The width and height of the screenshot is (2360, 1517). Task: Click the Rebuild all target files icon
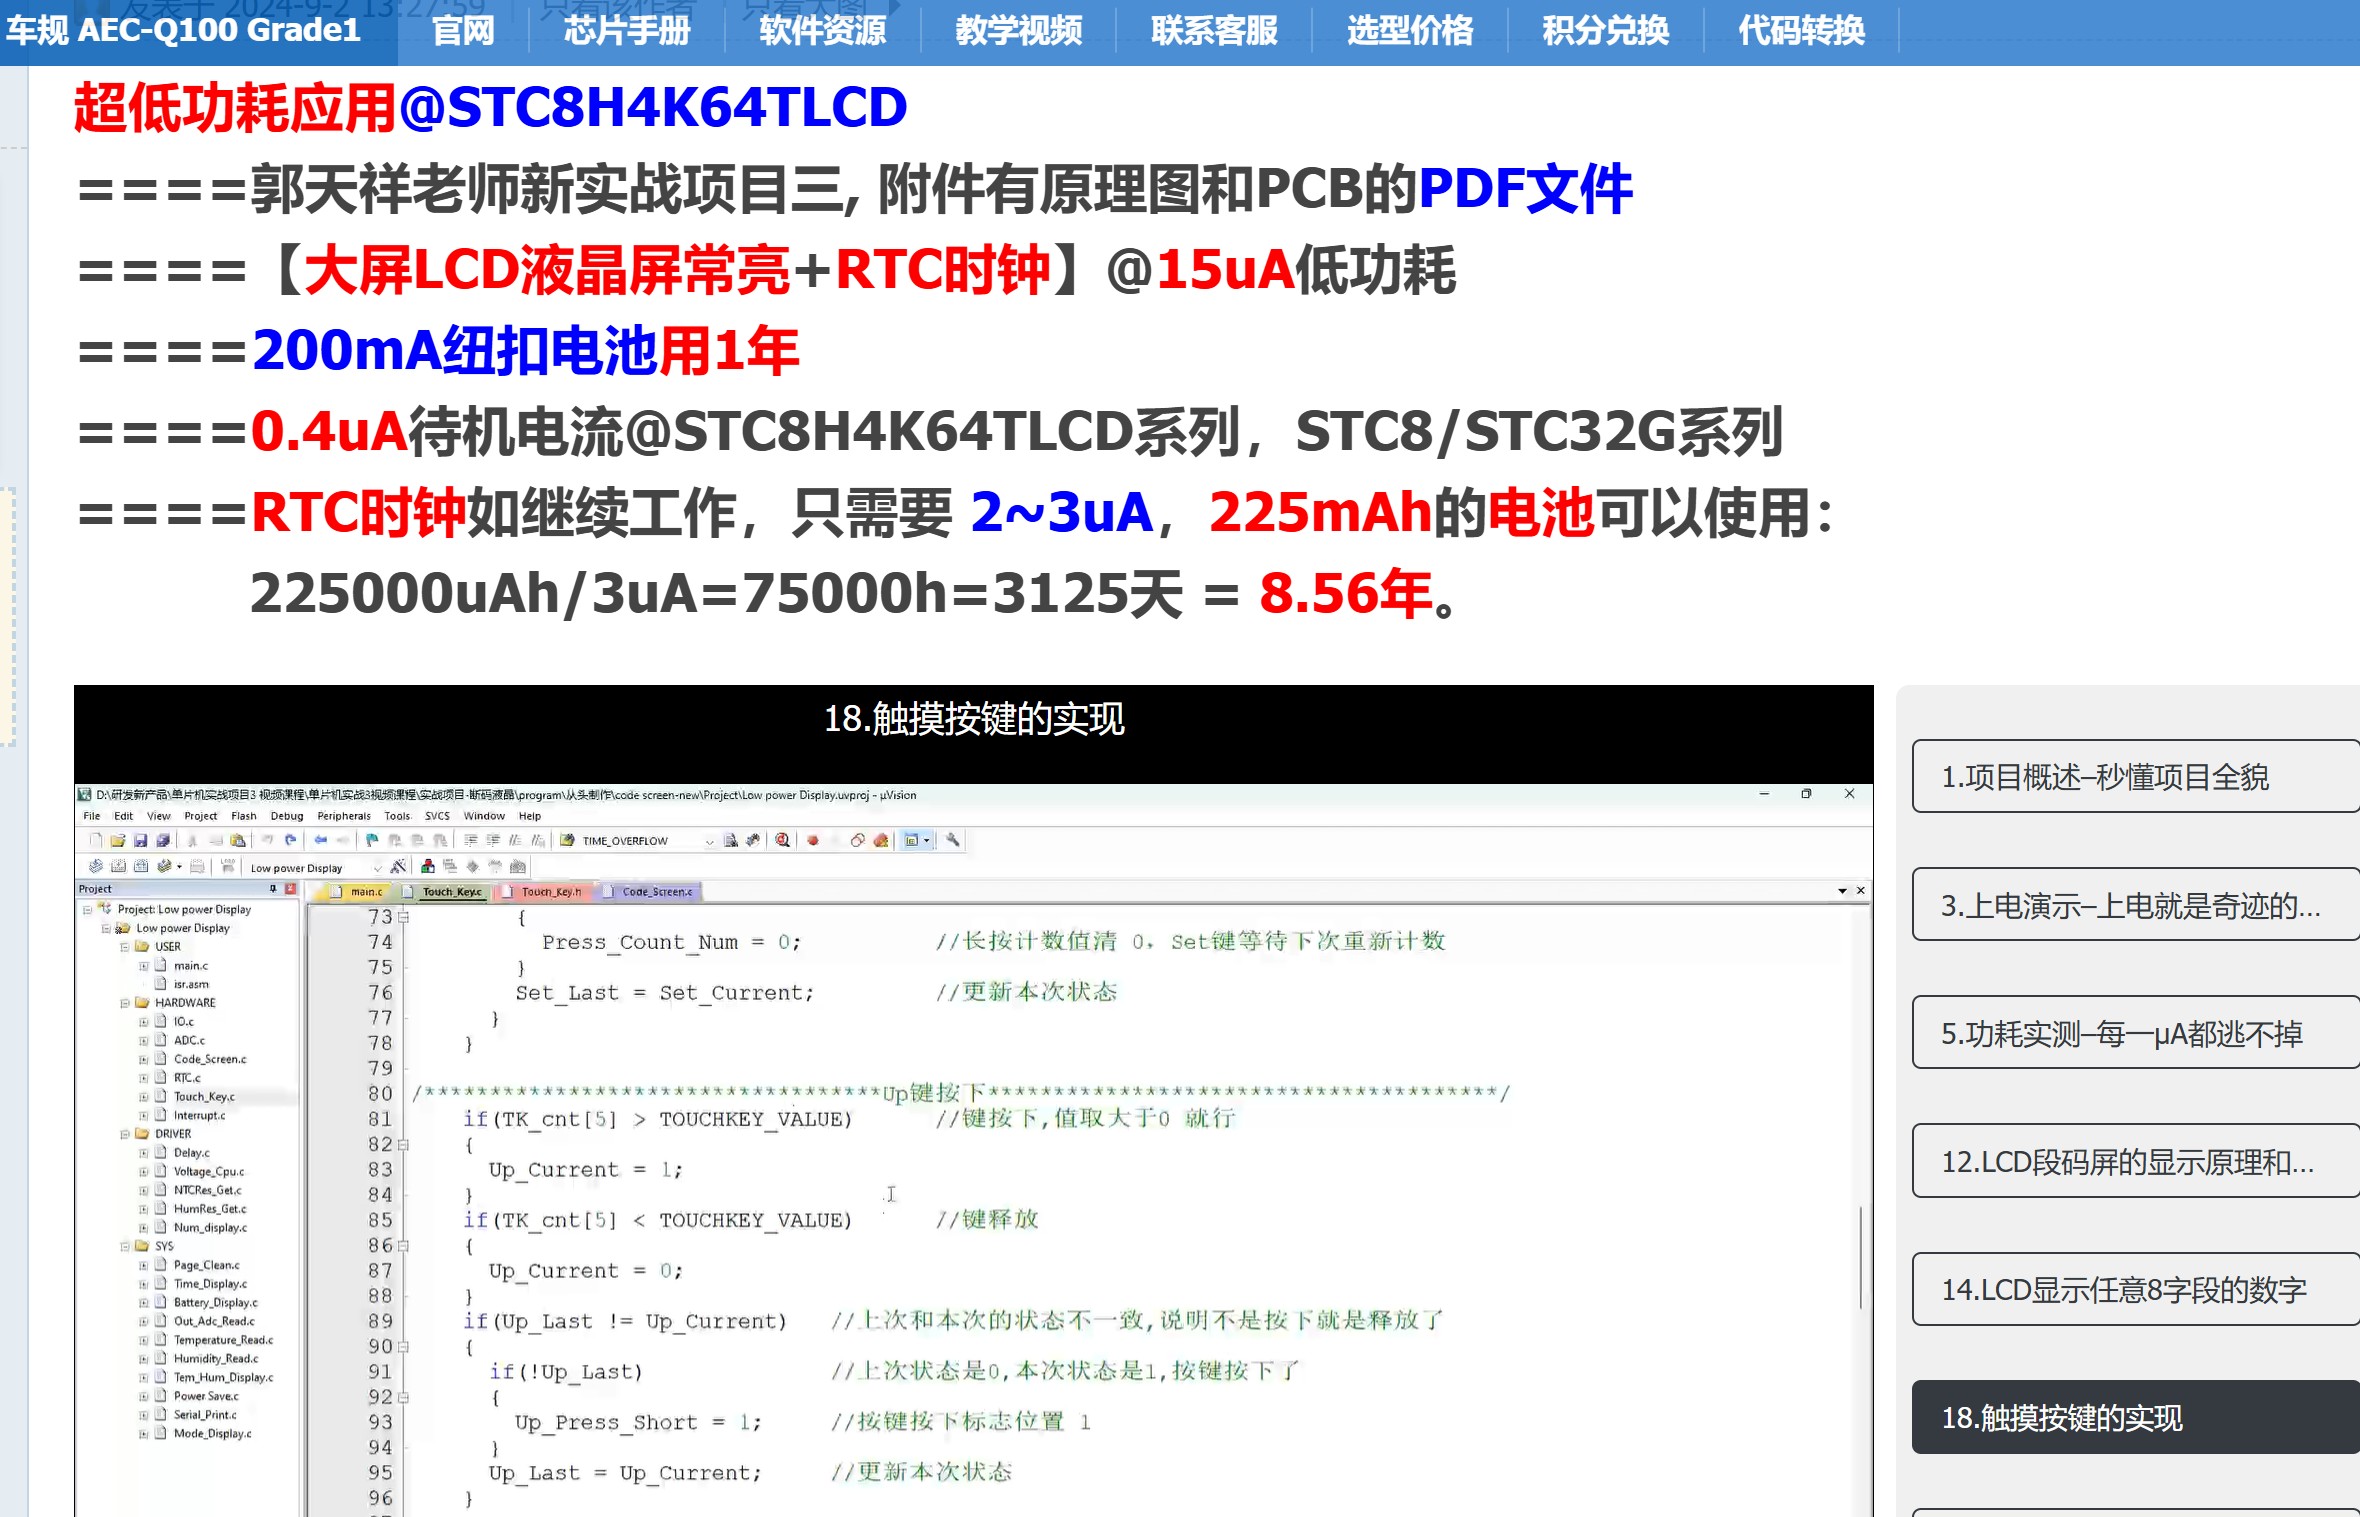tap(141, 866)
